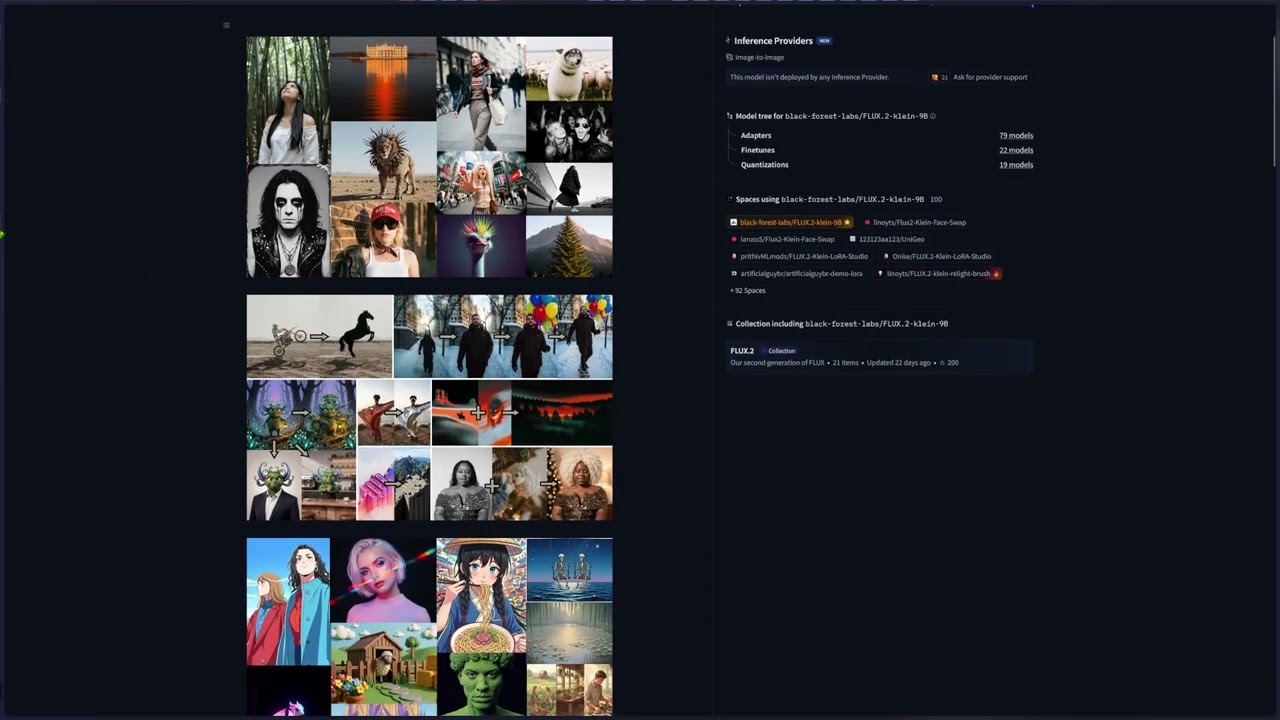Open the 79 models adapters link
1280x720 pixels.
click(x=1016, y=135)
